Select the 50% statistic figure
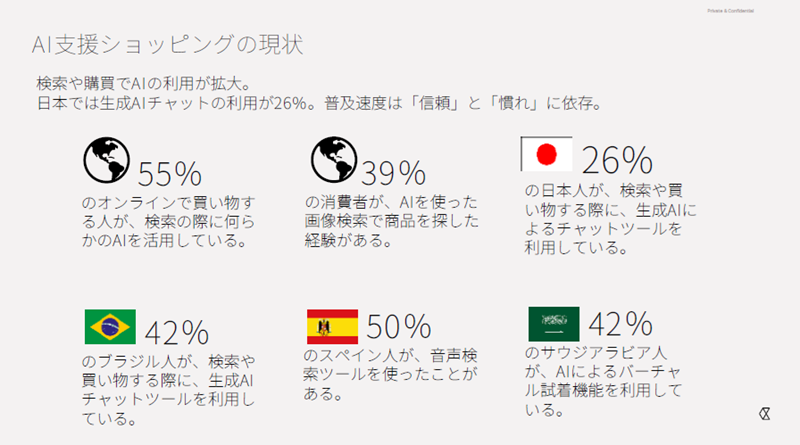800x445 pixels. click(x=398, y=327)
